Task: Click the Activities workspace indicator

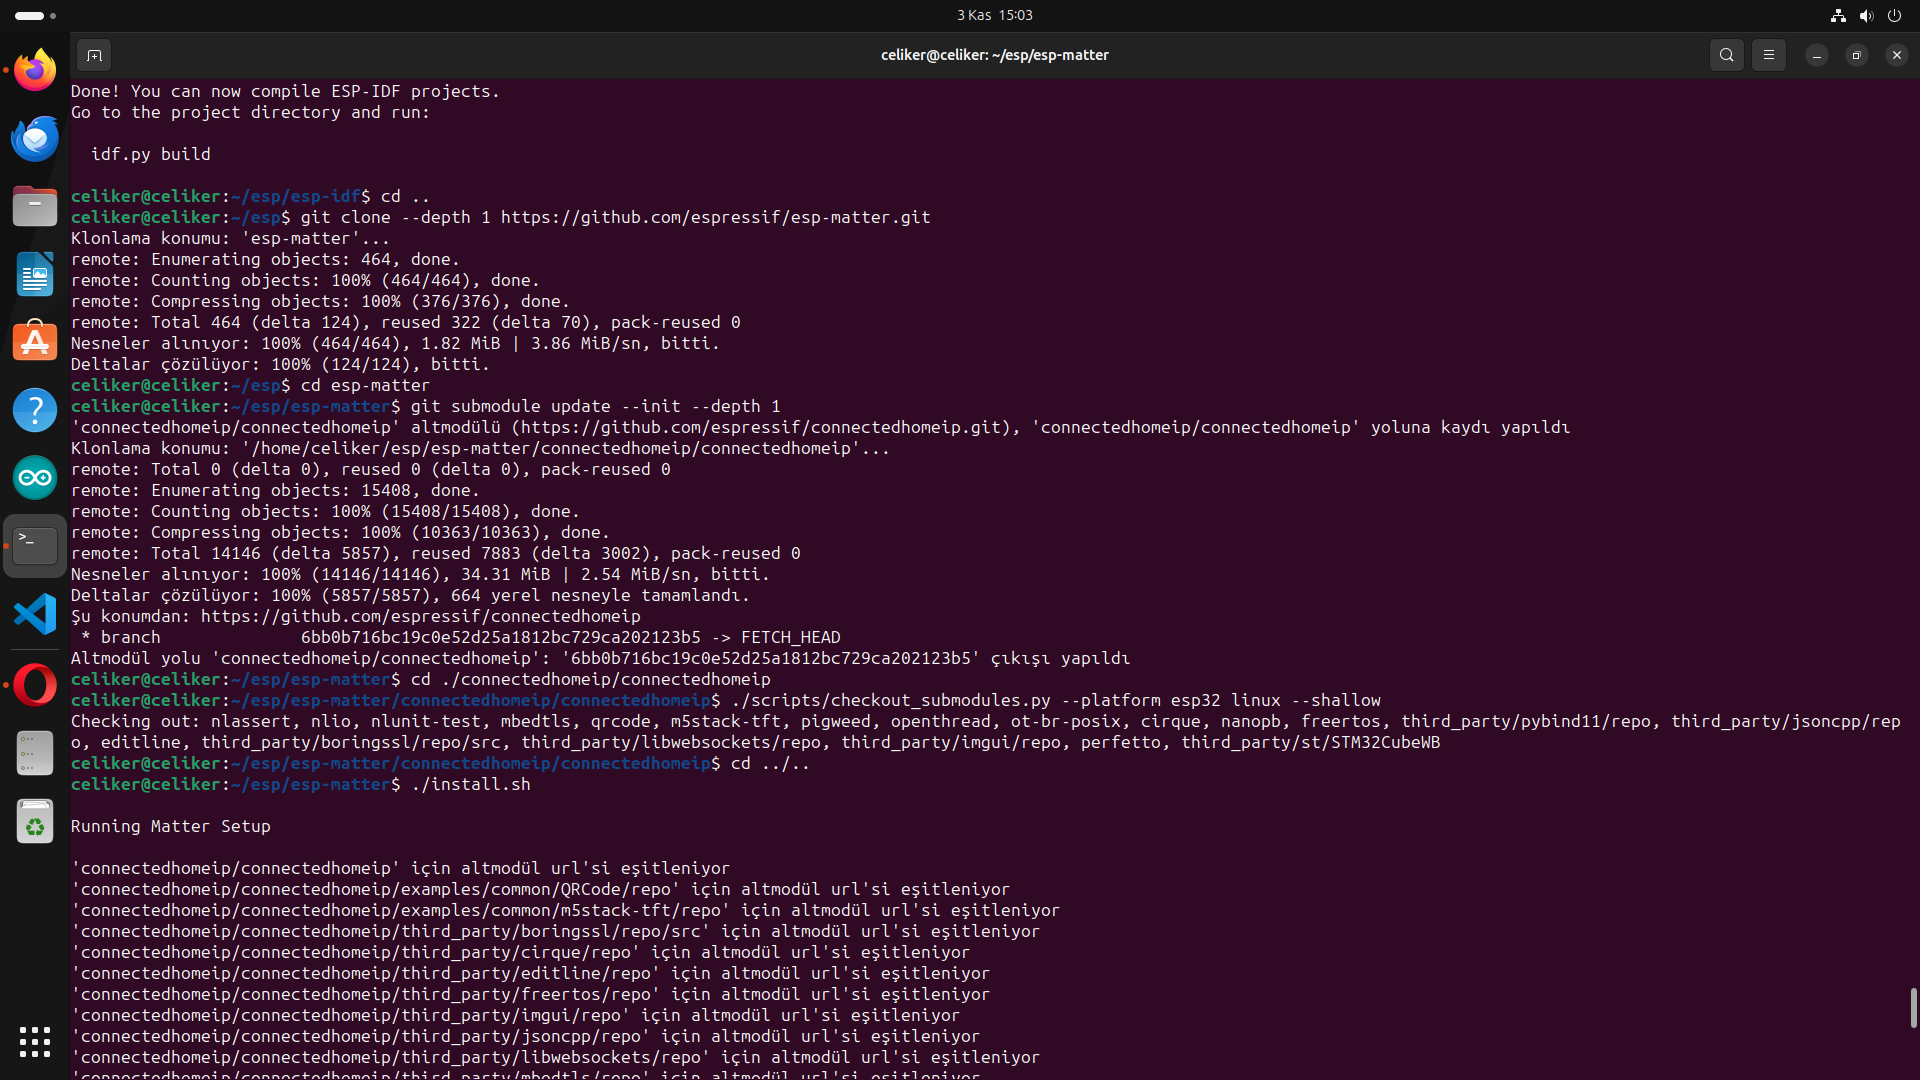Action: pos(35,15)
